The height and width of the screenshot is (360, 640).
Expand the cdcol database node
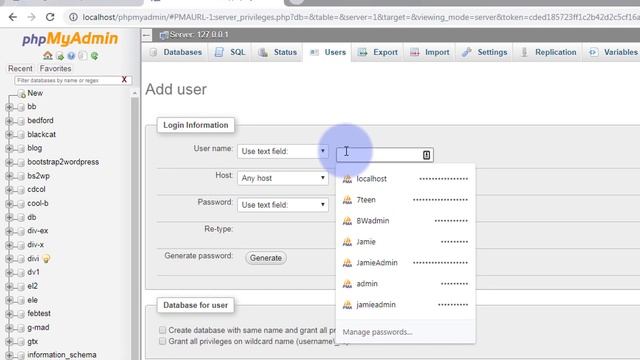click(x=9, y=190)
